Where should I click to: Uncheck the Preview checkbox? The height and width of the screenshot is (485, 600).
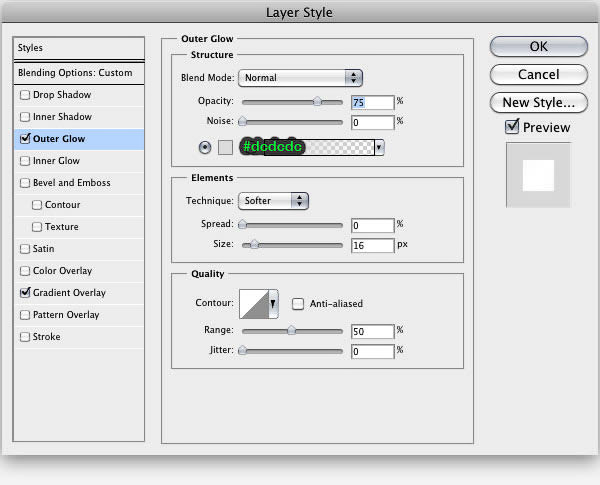click(512, 126)
